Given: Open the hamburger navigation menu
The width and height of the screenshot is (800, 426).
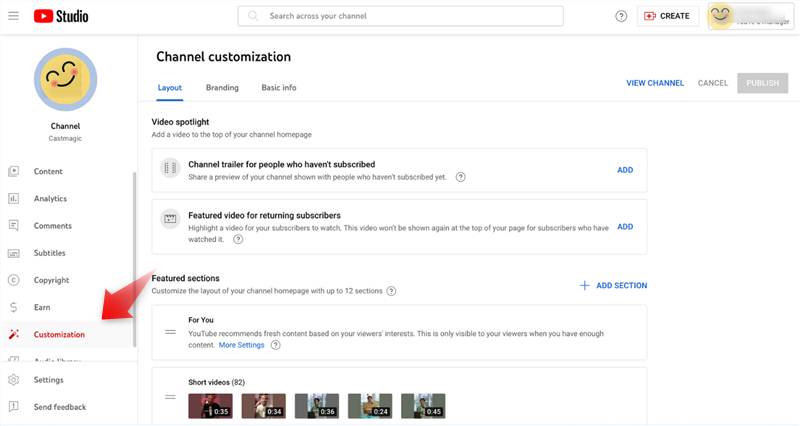Looking at the screenshot, I should (x=14, y=16).
